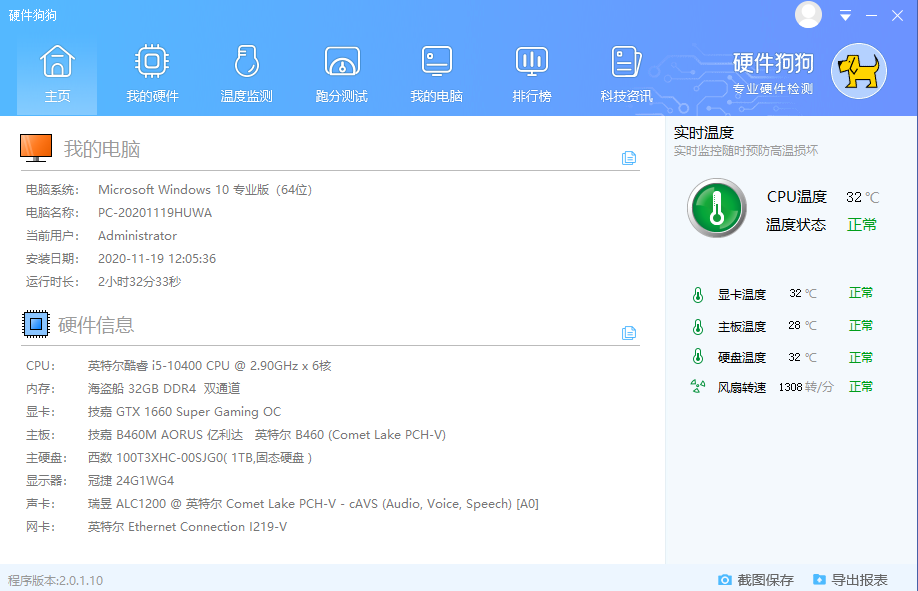Click the 主板温度 thermometer icon
918x591 pixels.
[698, 325]
